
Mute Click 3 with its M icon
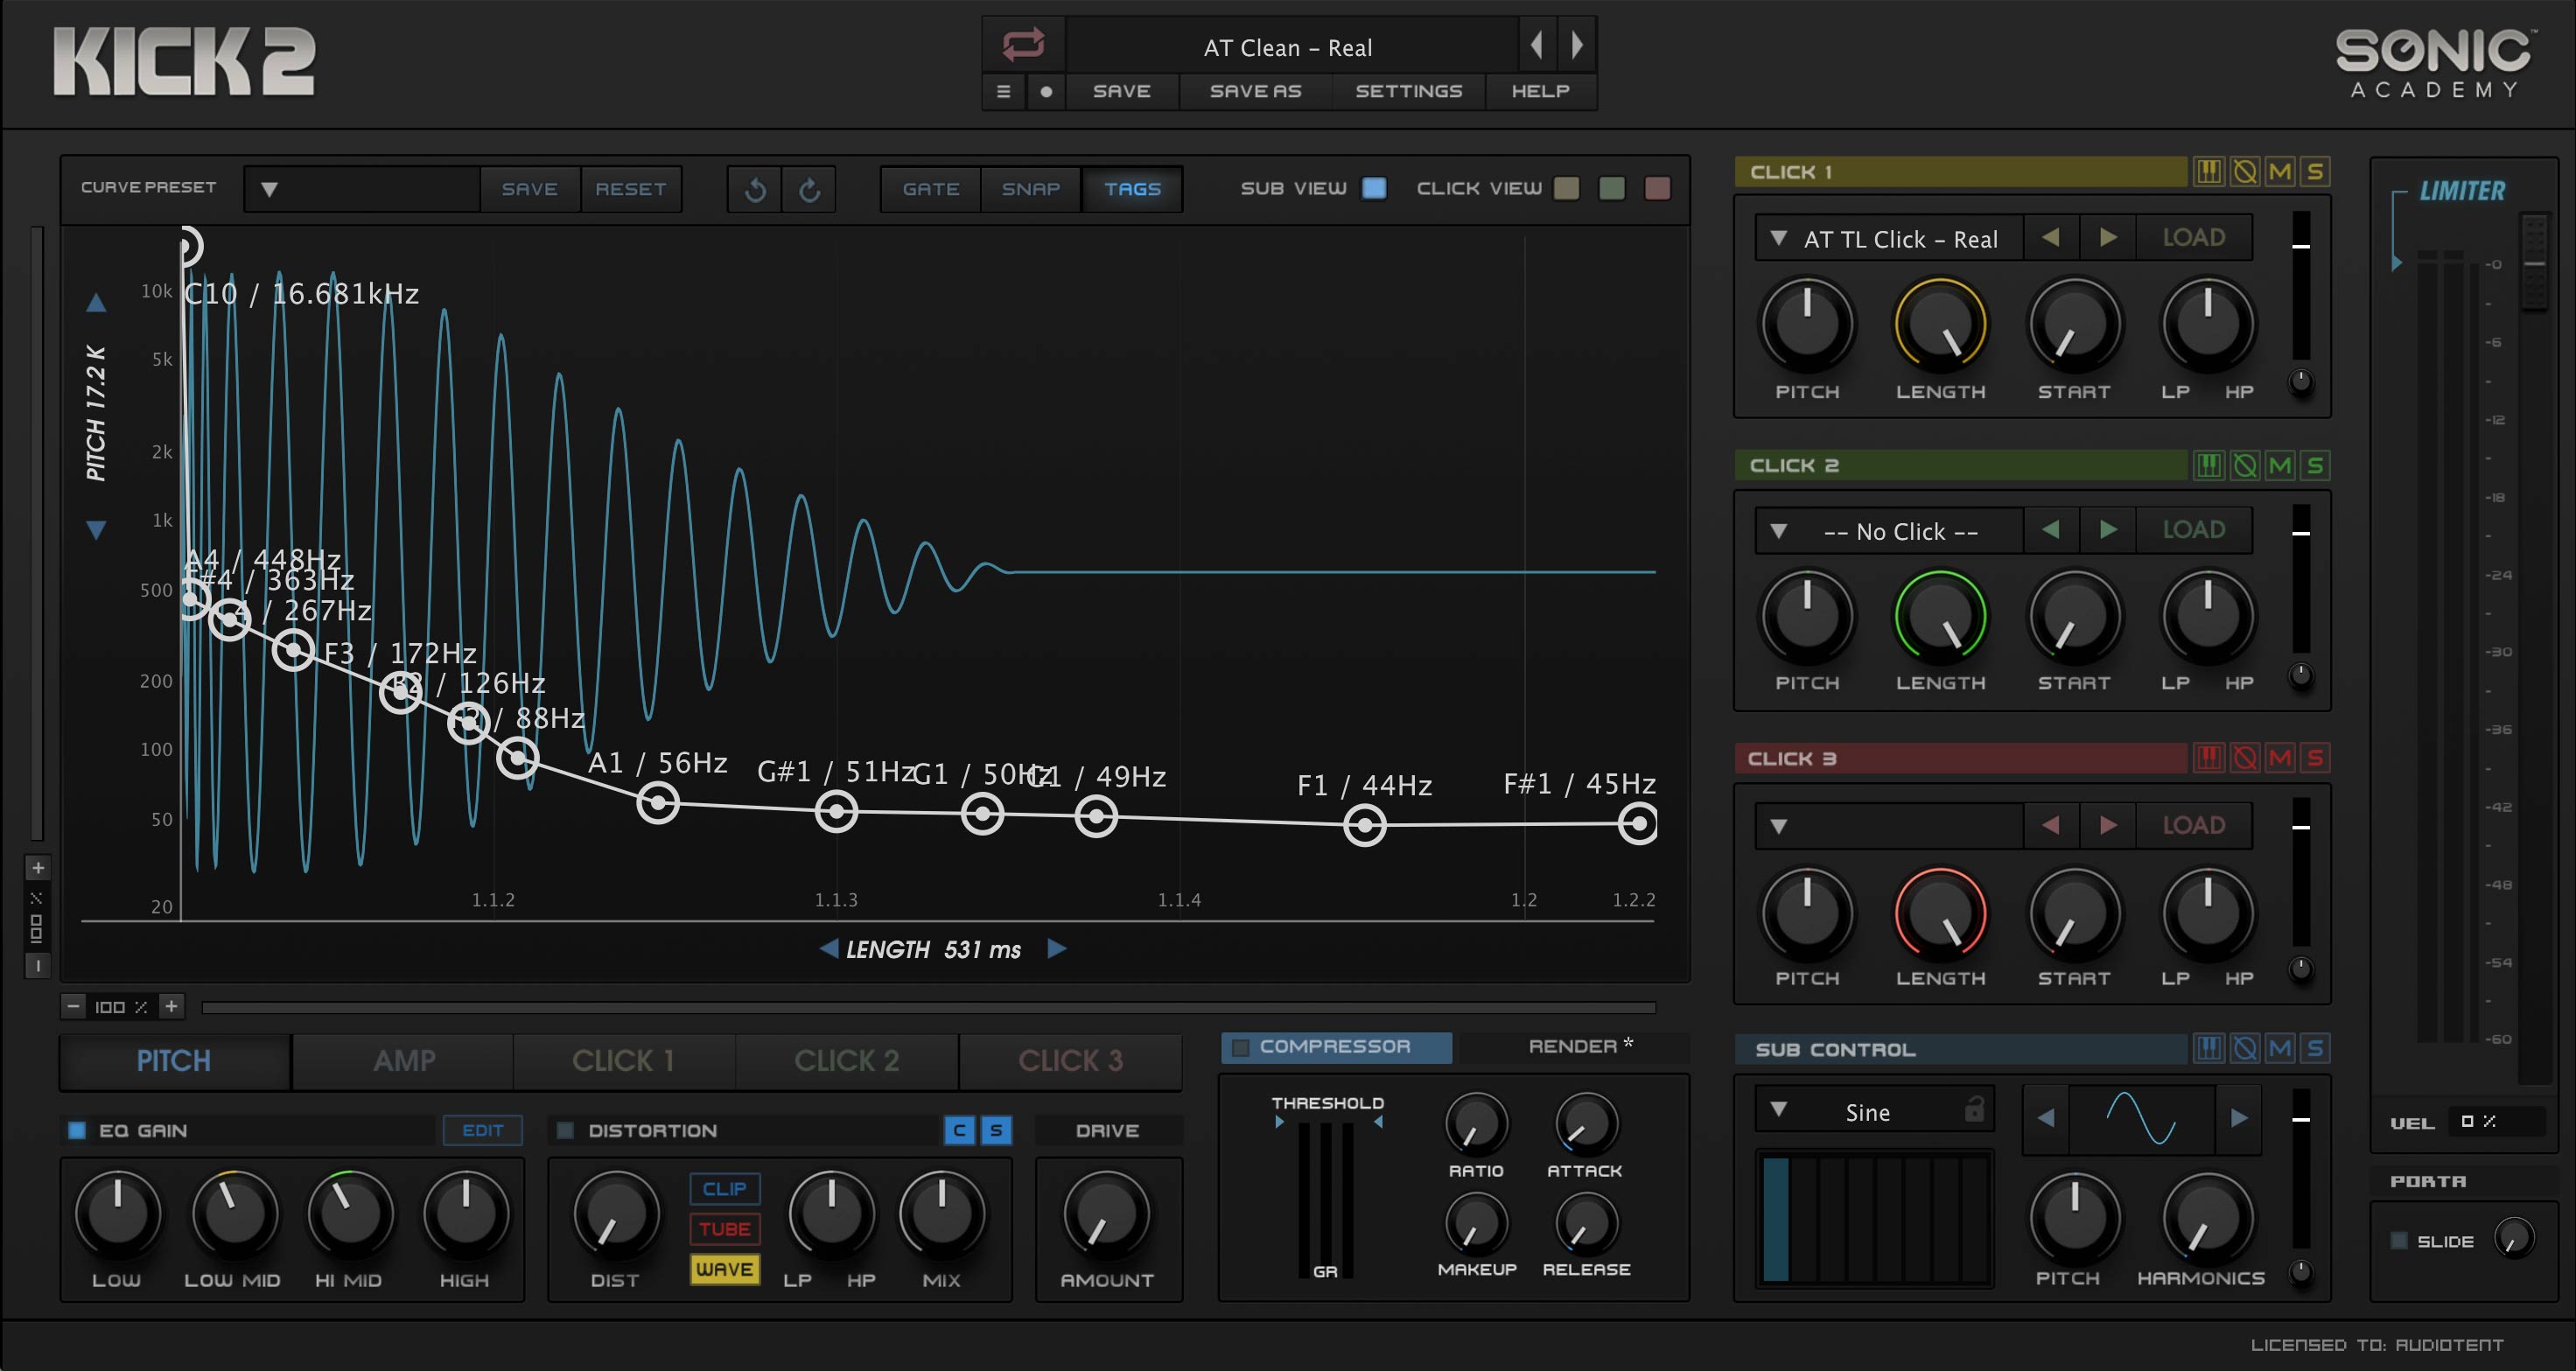tap(2280, 758)
